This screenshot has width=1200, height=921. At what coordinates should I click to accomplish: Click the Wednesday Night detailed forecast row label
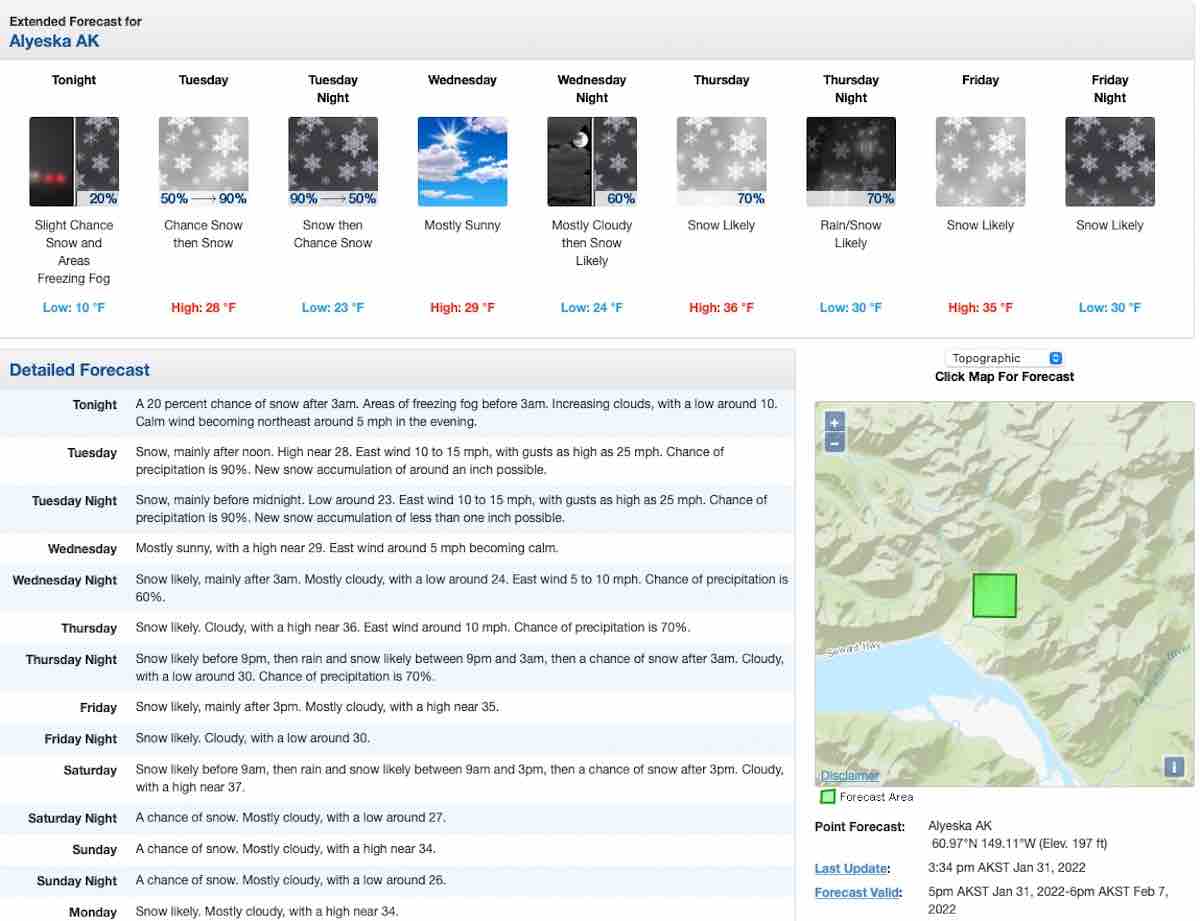click(x=65, y=580)
